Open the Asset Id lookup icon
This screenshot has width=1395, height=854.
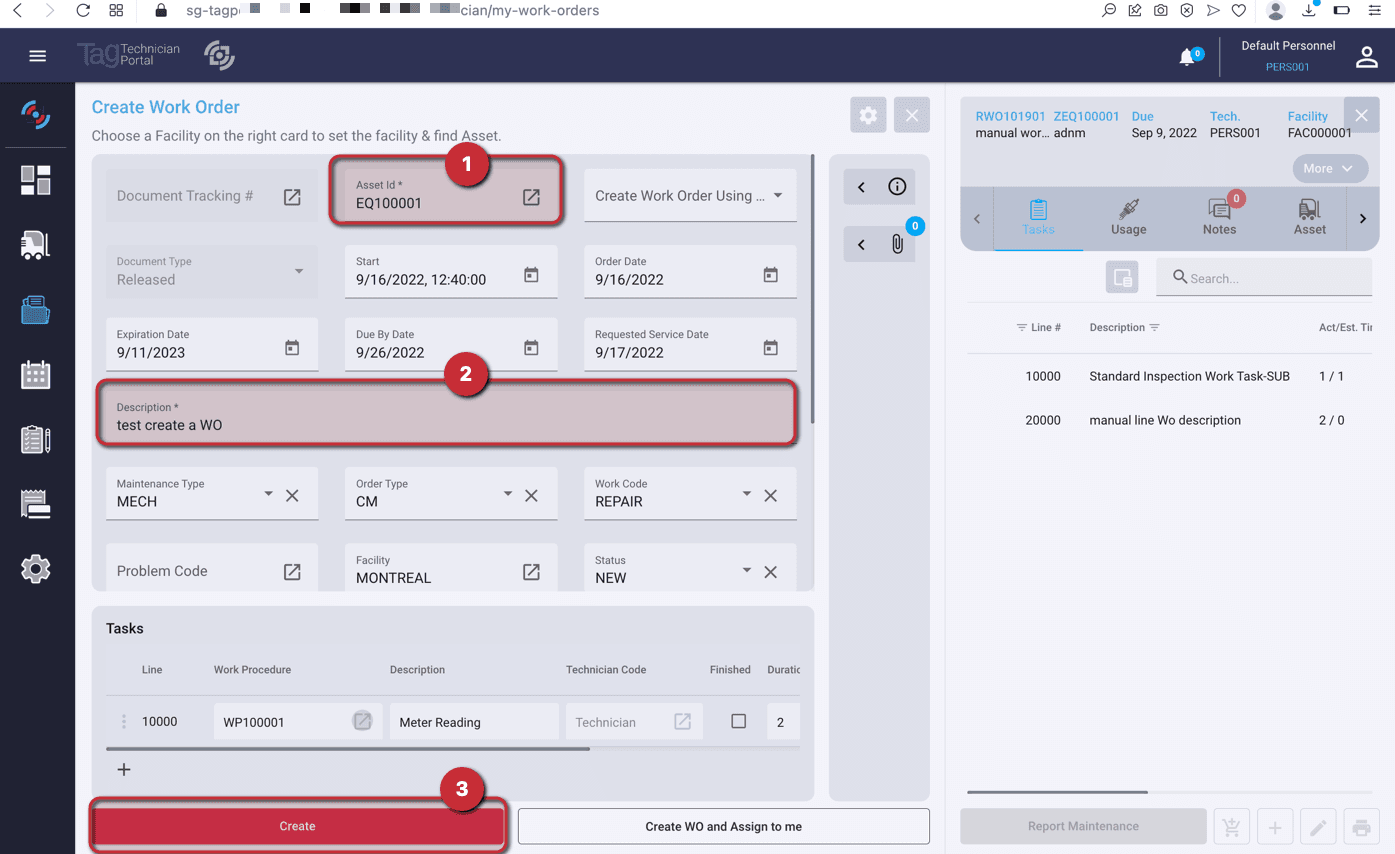531,197
